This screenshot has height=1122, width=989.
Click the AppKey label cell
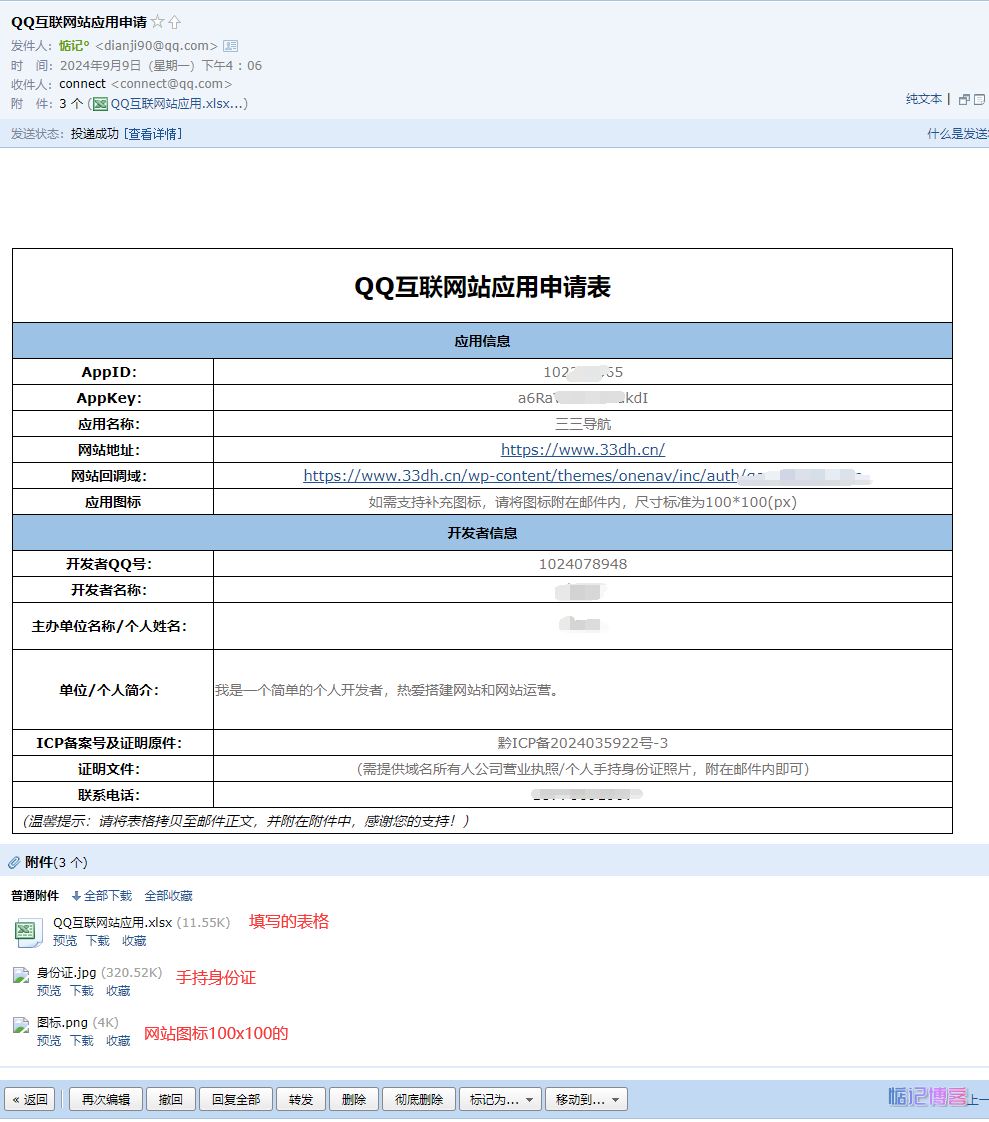[x=113, y=398]
